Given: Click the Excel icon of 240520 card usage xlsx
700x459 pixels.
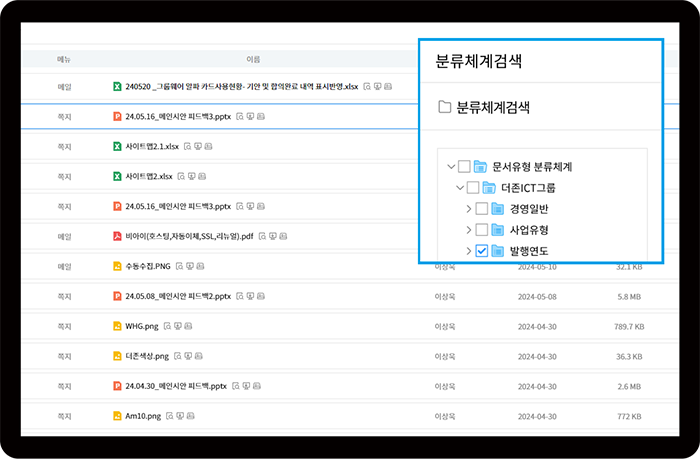Looking at the screenshot, I should point(117,86).
